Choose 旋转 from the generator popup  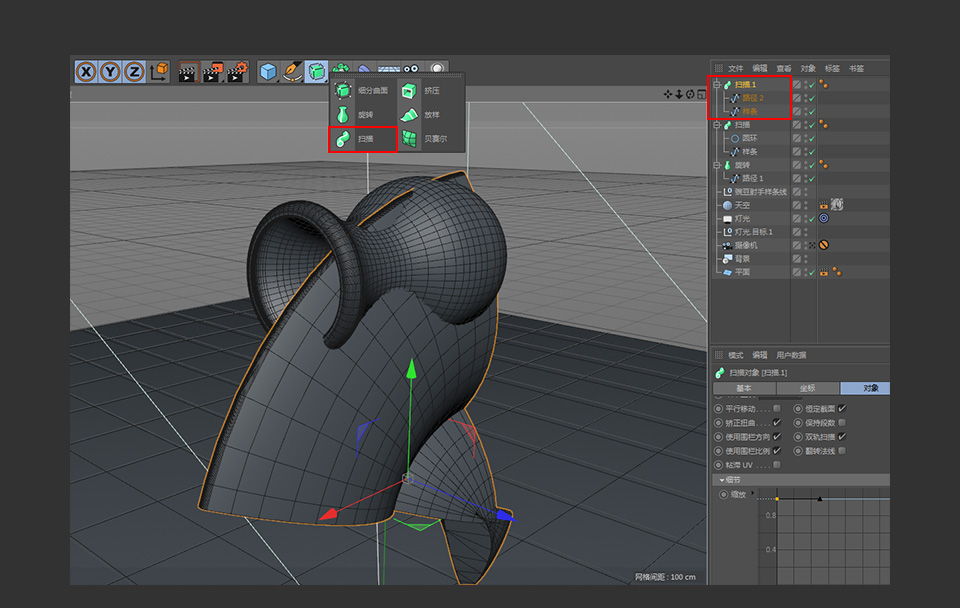point(354,114)
